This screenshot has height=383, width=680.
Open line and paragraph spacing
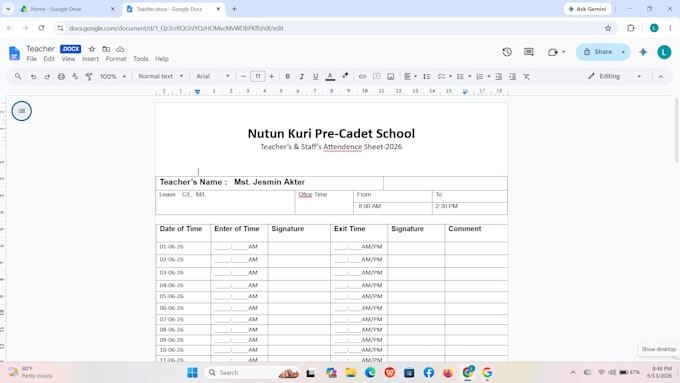coord(427,76)
